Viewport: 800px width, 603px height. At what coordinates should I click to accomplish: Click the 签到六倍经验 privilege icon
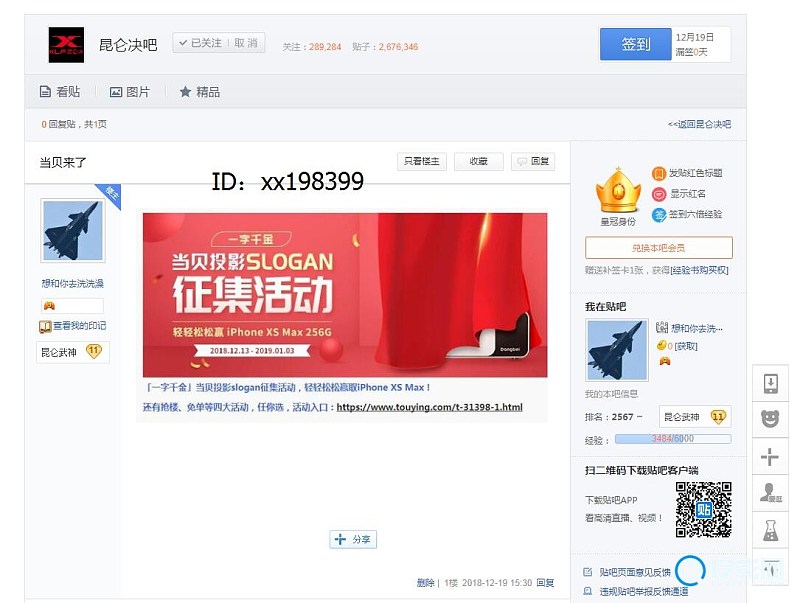coord(659,215)
